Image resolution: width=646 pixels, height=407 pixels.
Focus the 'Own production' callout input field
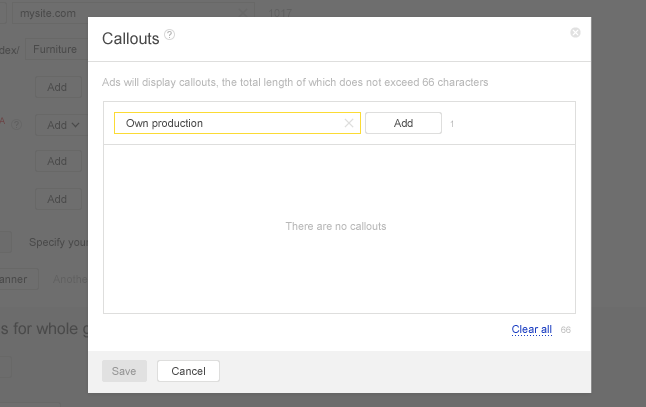point(230,123)
